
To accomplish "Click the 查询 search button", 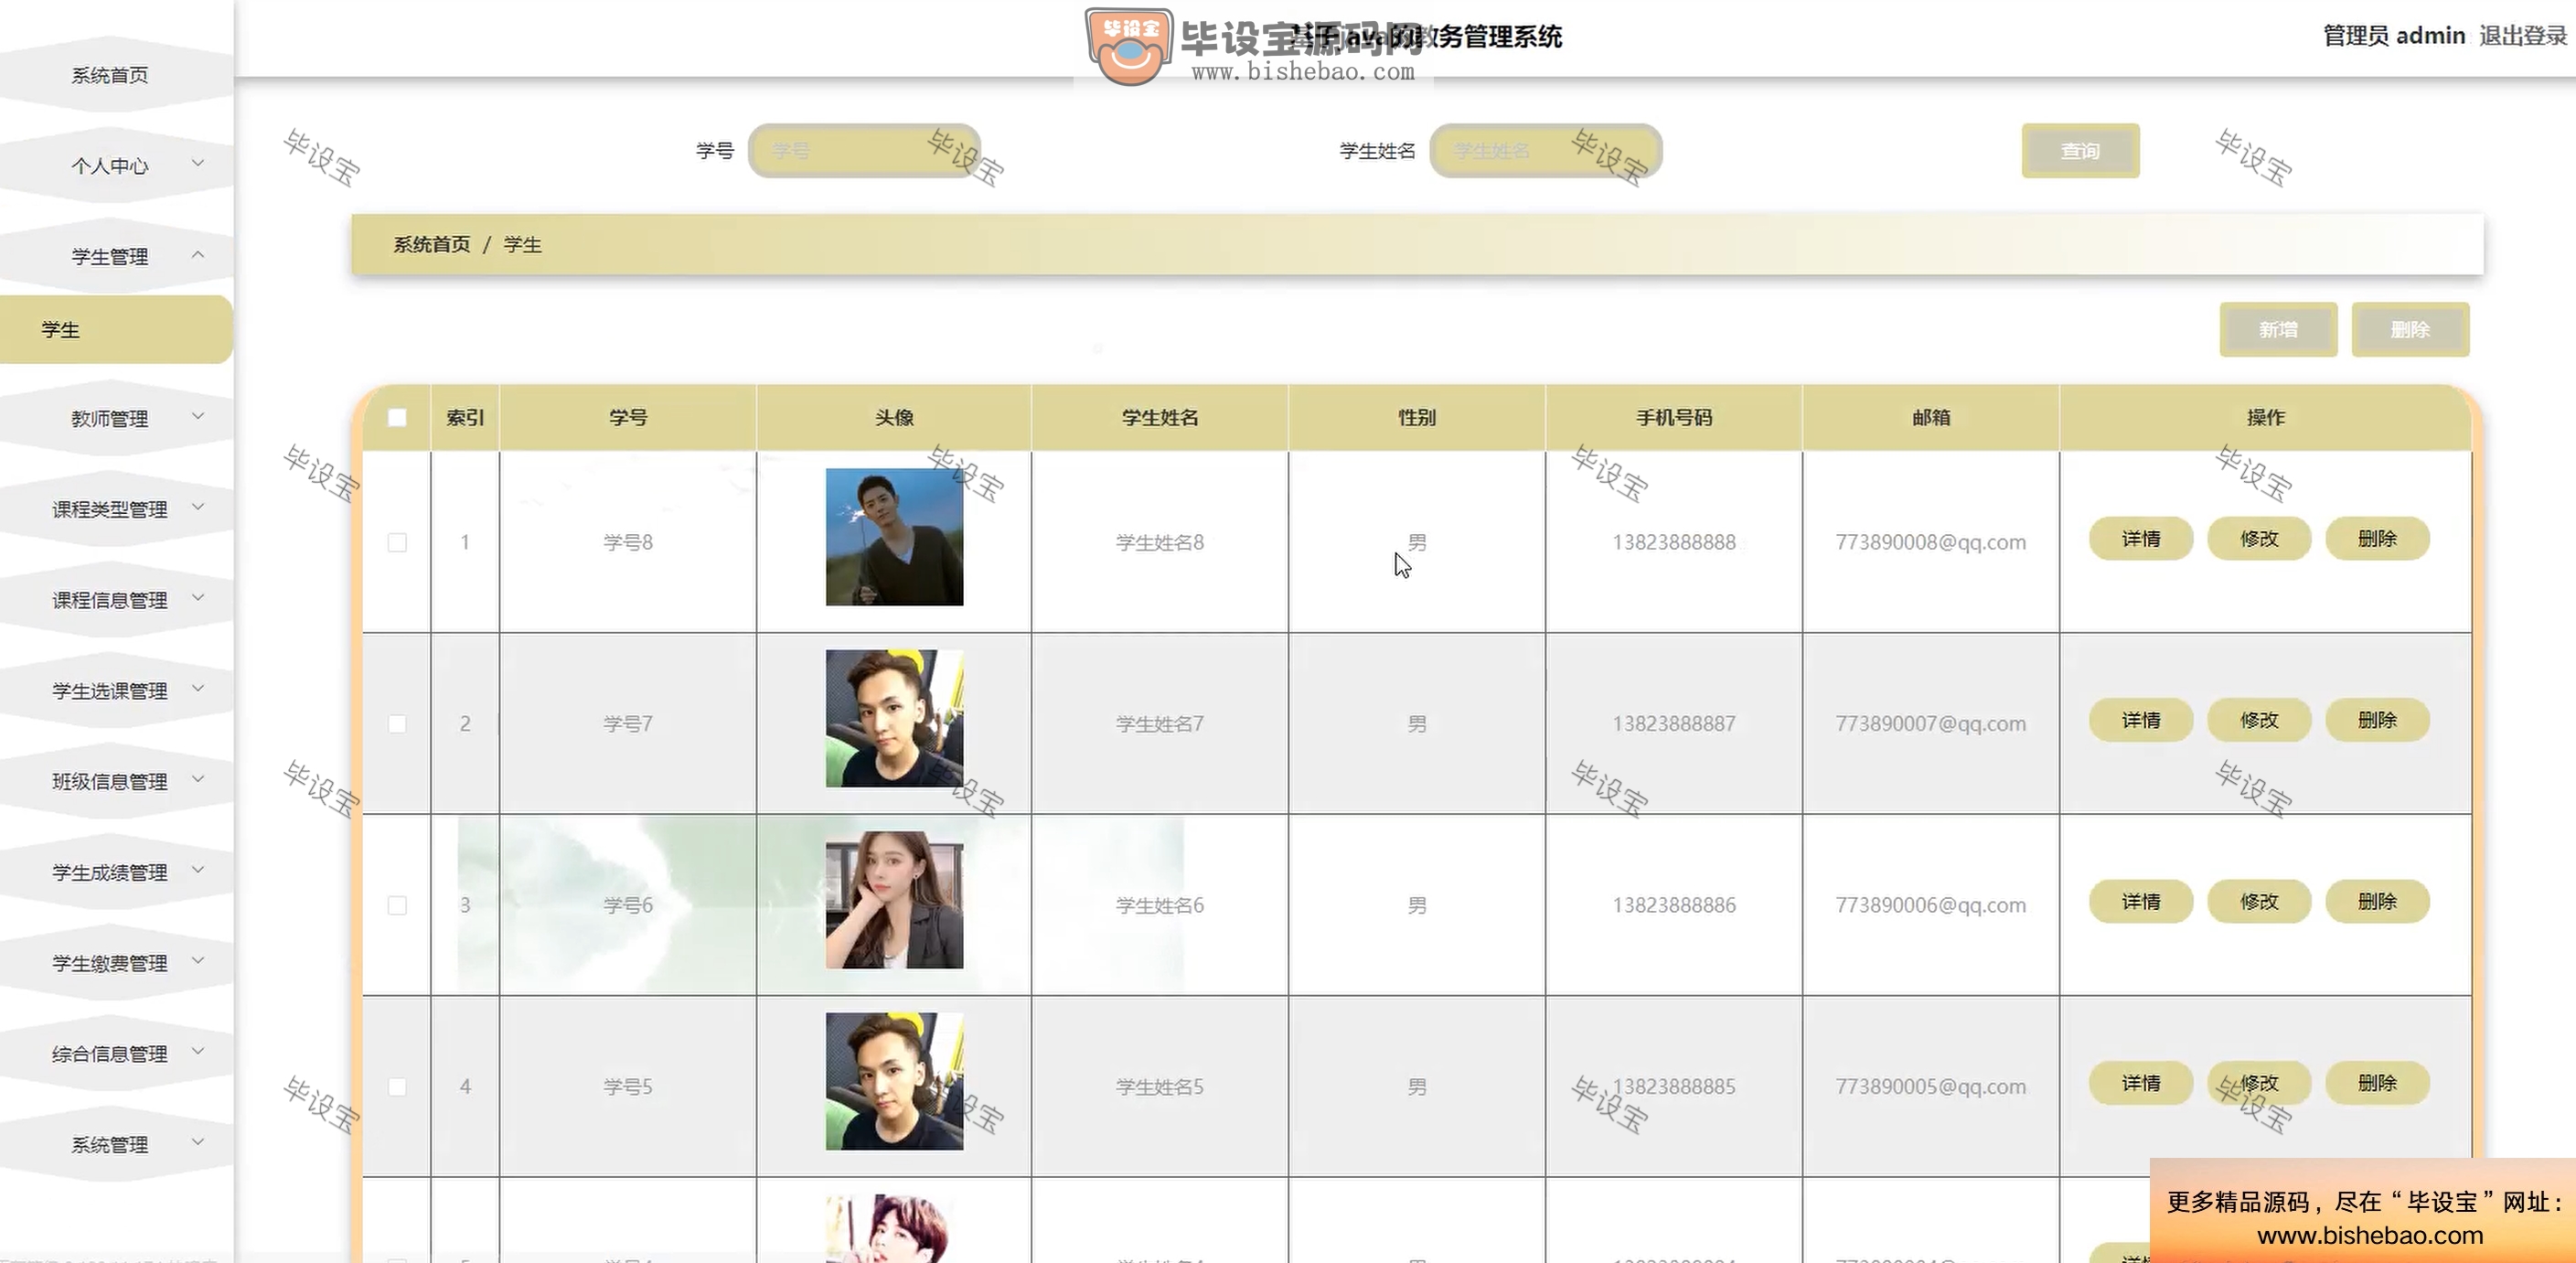I will (2080, 151).
